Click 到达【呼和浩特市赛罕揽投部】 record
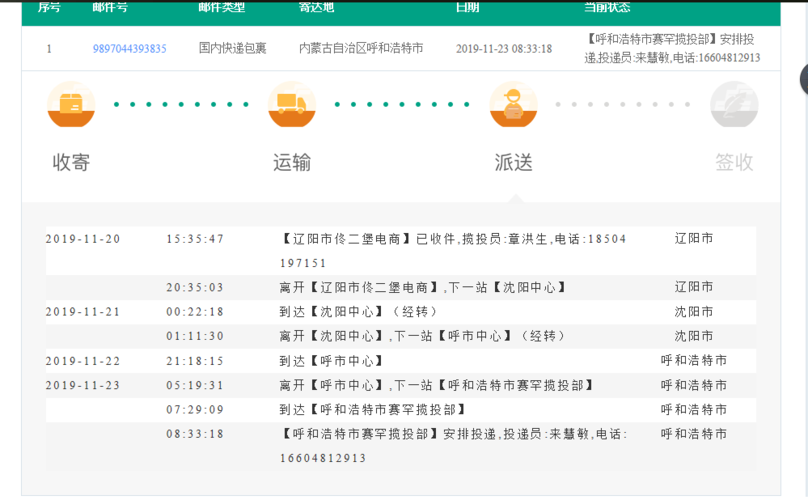This screenshot has width=808, height=500. coord(373,410)
